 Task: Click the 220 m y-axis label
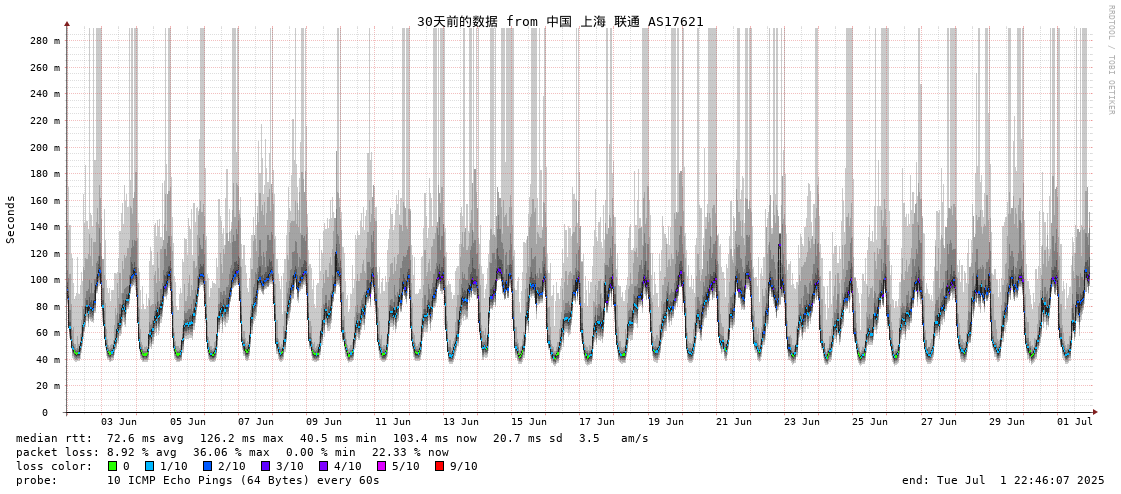point(45,121)
